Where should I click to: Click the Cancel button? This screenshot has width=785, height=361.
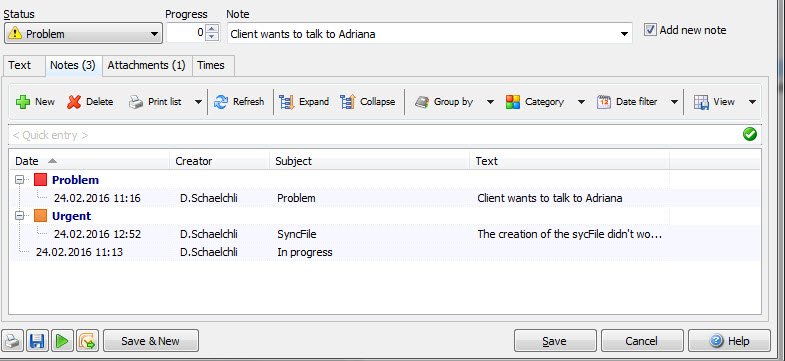click(641, 341)
